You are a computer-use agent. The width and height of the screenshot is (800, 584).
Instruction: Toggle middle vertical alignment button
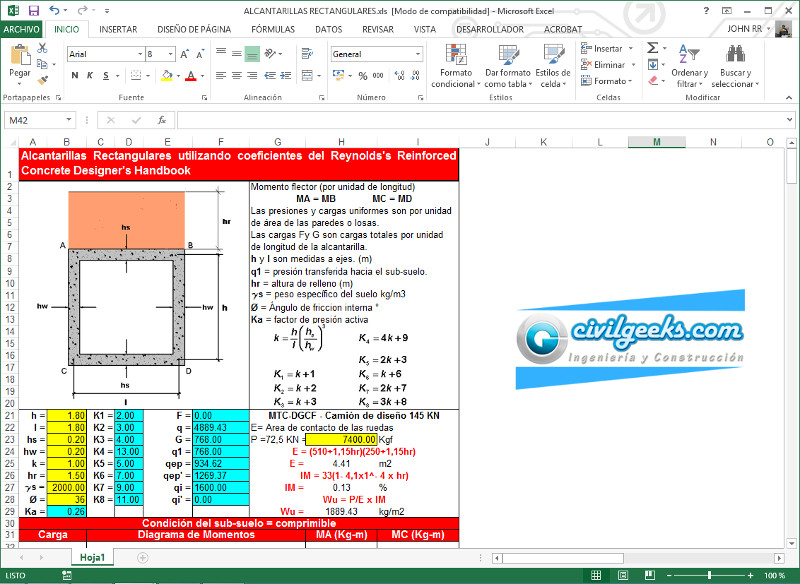click(235, 54)
